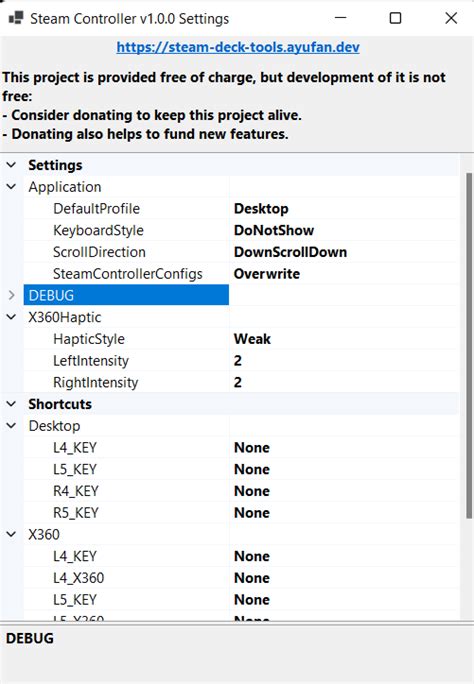Select Desktop L5_KEY shortcut label
Image resolution: width=474 pixels, height=684 pixels.
pos(75,469)
